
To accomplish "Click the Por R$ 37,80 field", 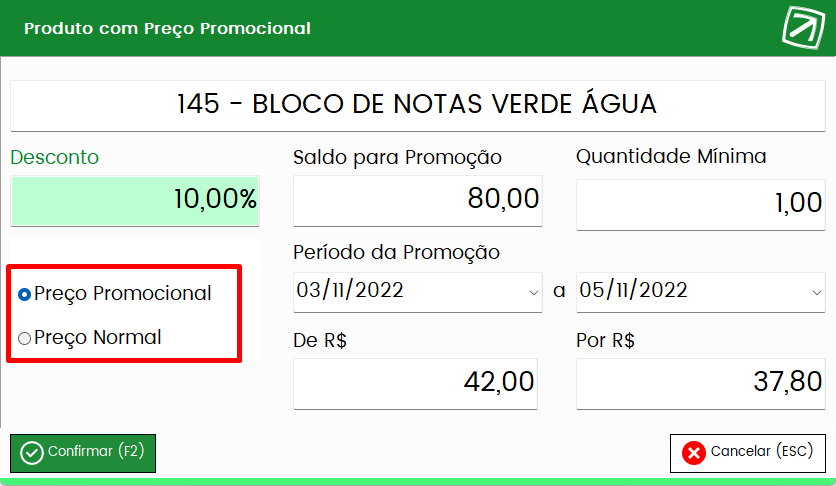I will [x=701, y=384].
